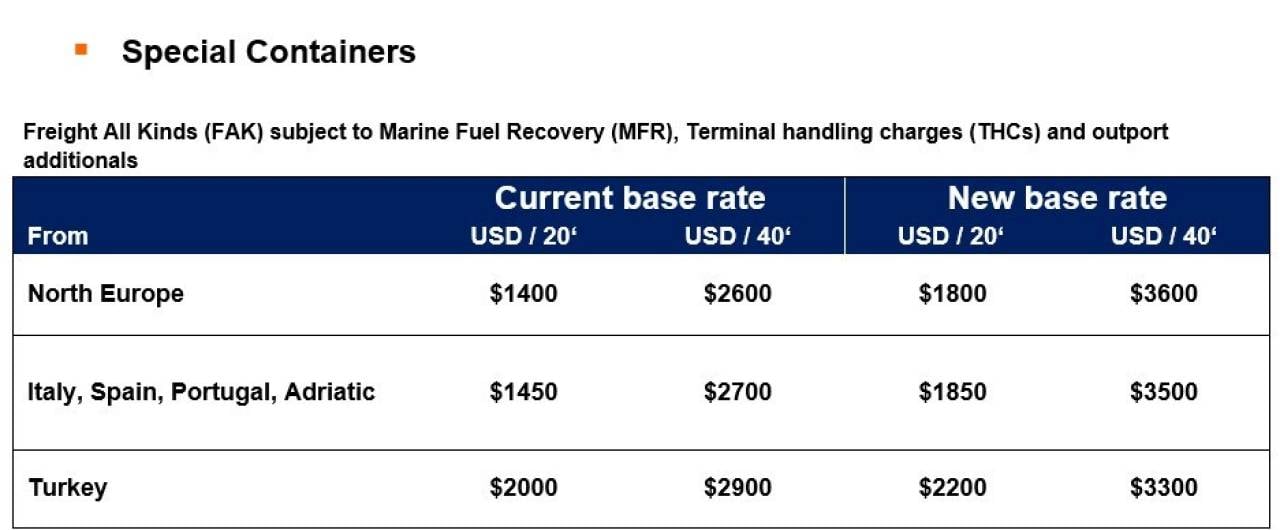Click Turkey's $2900 rate value
Screen dimensions: 1280x530
[x=737, y=488]
